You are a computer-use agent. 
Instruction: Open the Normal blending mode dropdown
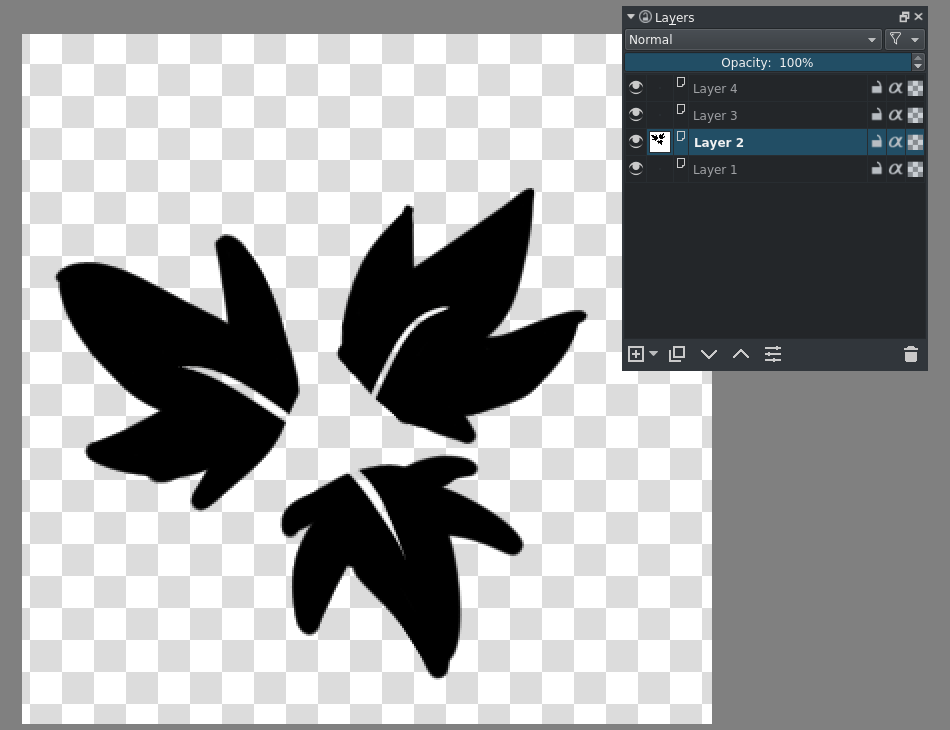[752, 40]
